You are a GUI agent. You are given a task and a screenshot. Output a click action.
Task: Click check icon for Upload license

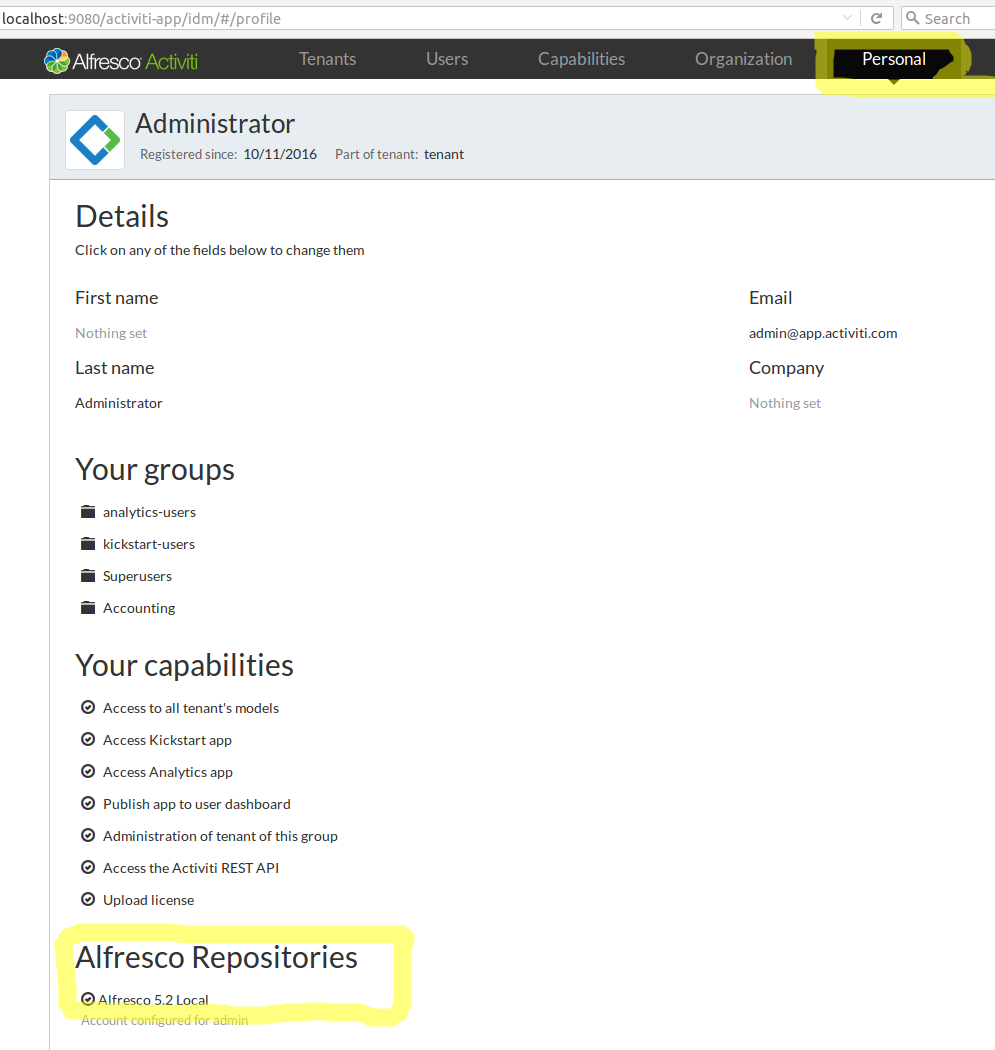click(x=88, y=899)
